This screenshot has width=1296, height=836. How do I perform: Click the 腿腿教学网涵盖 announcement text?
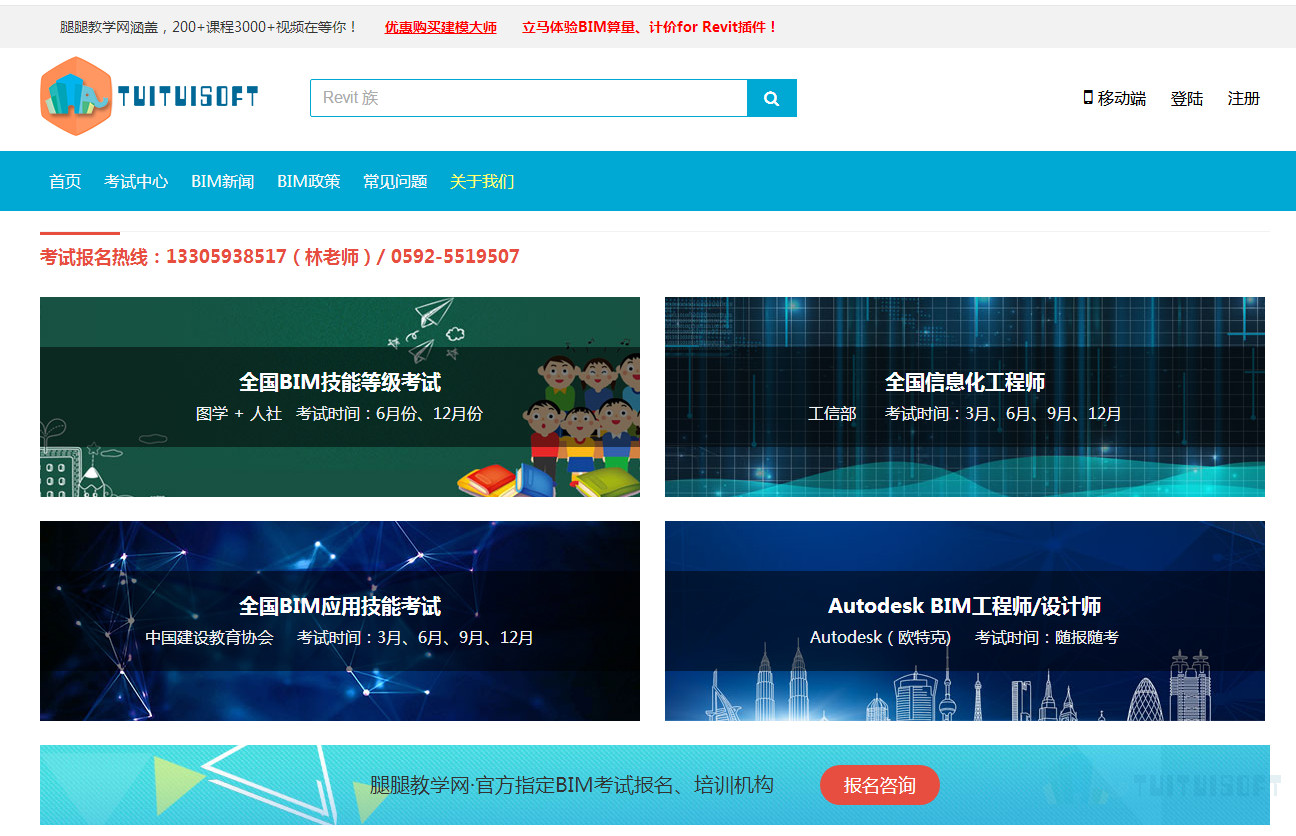coord(209,27)
